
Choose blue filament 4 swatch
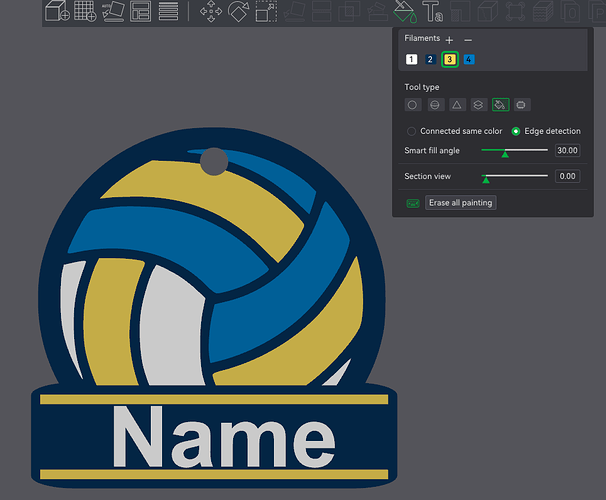coord(469,60)
